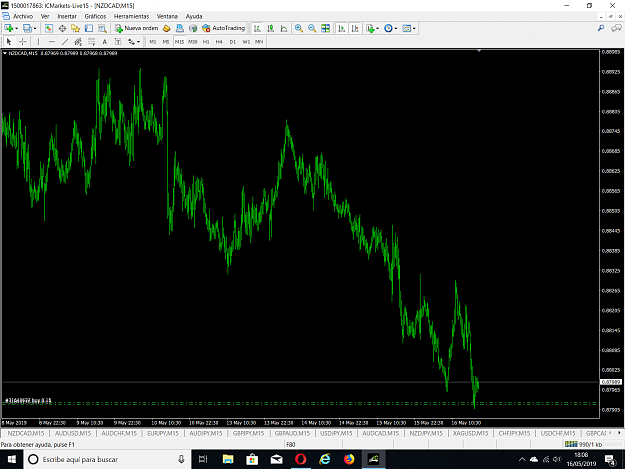Switch chart to line chart mode
The image size is (625, 469).
[x=284, y=28]
